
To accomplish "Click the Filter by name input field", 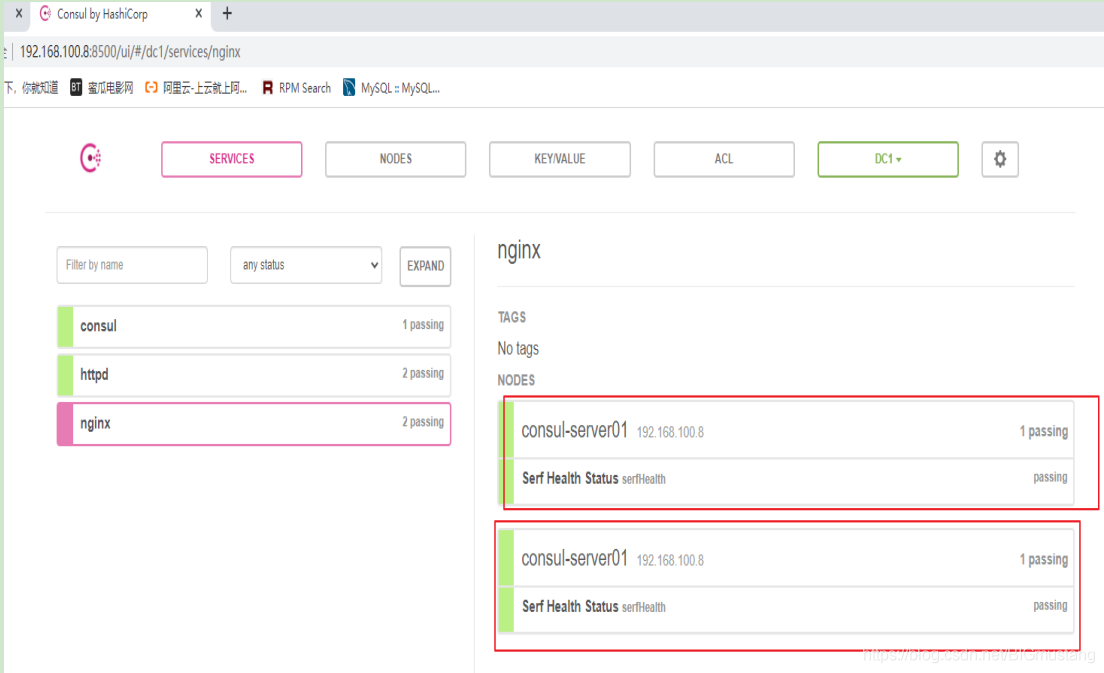I will click(x=132, y=265).
